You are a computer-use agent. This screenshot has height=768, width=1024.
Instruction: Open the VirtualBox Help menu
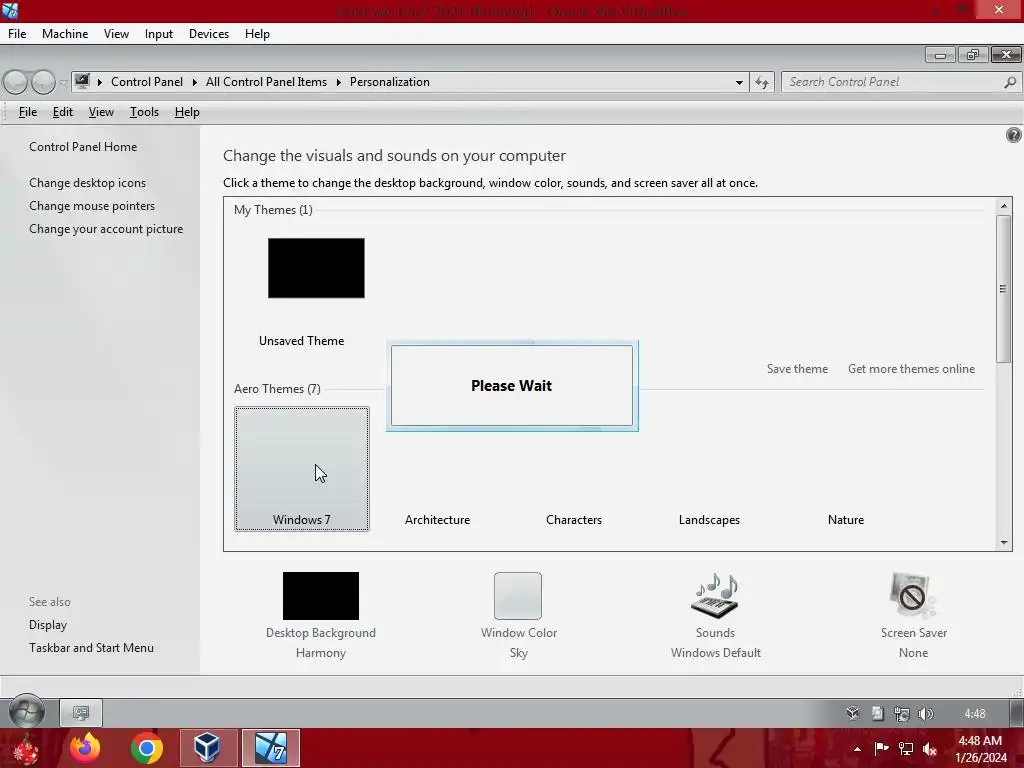[x=257, y=34]
